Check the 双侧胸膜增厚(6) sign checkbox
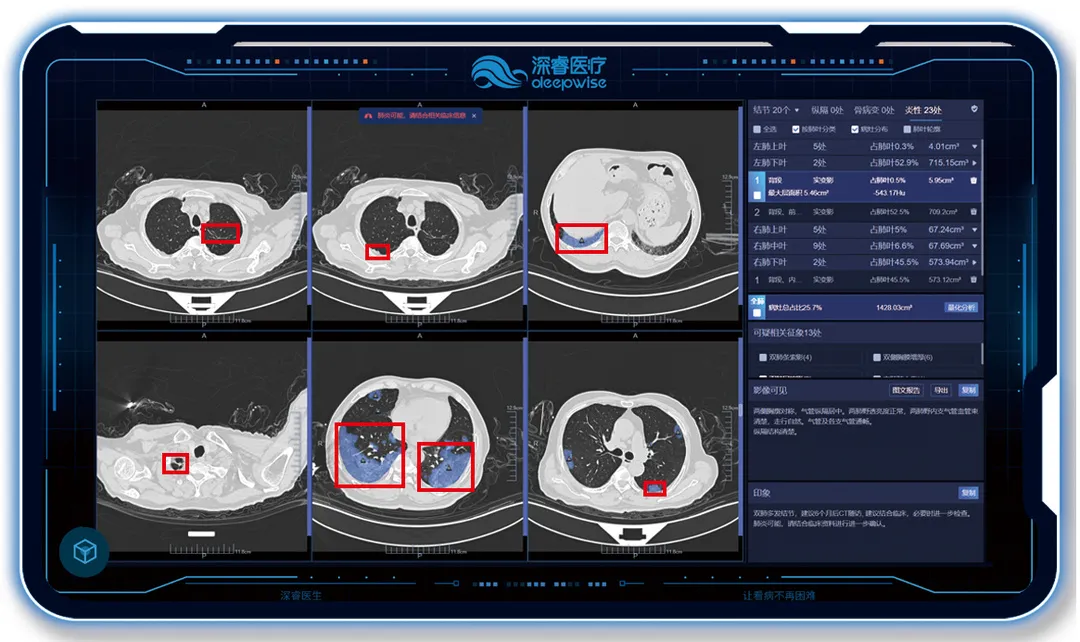 (876, 358)
